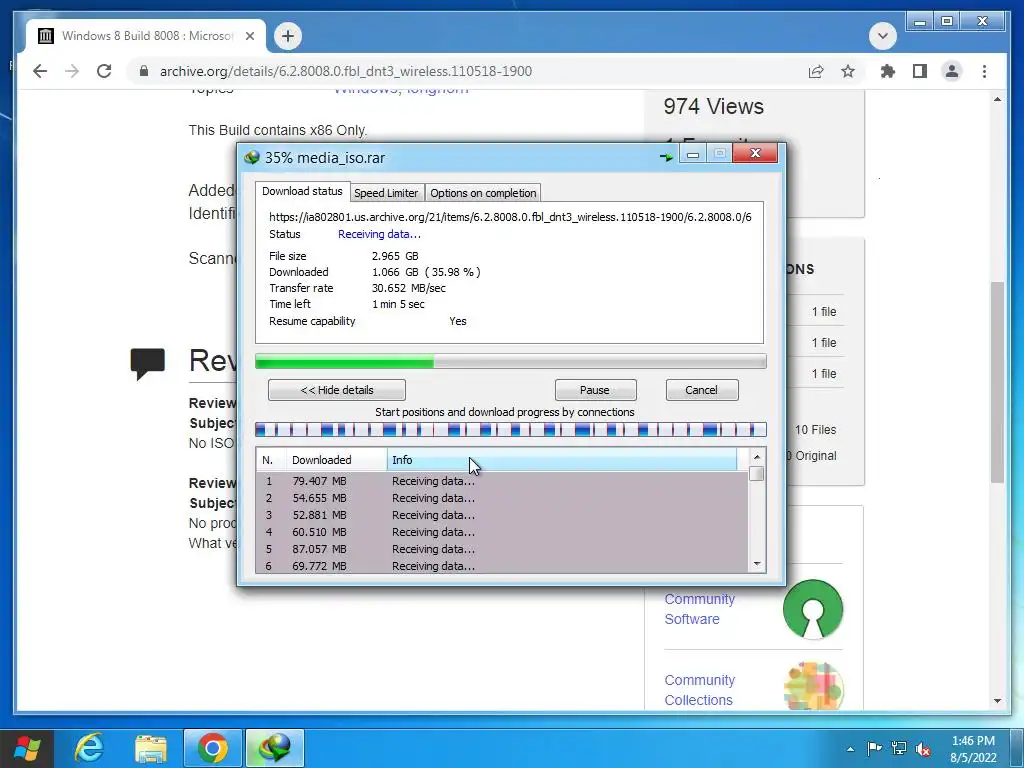Click the padlock site info icon
1024x768 pixels.
click(x=144, y=71)
